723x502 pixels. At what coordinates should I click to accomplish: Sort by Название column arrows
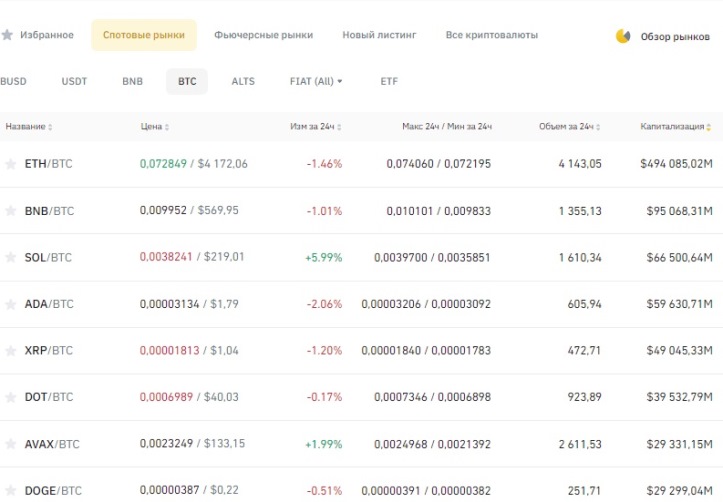point(50,127)
